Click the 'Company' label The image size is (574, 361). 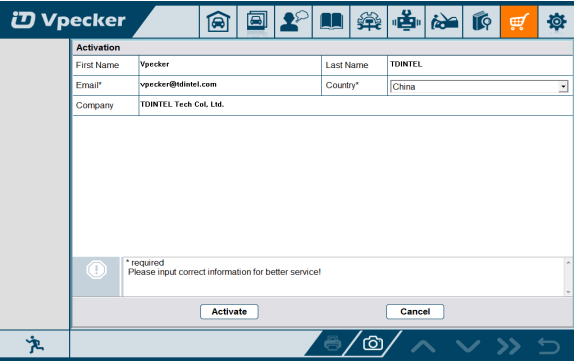coord(94,105)
